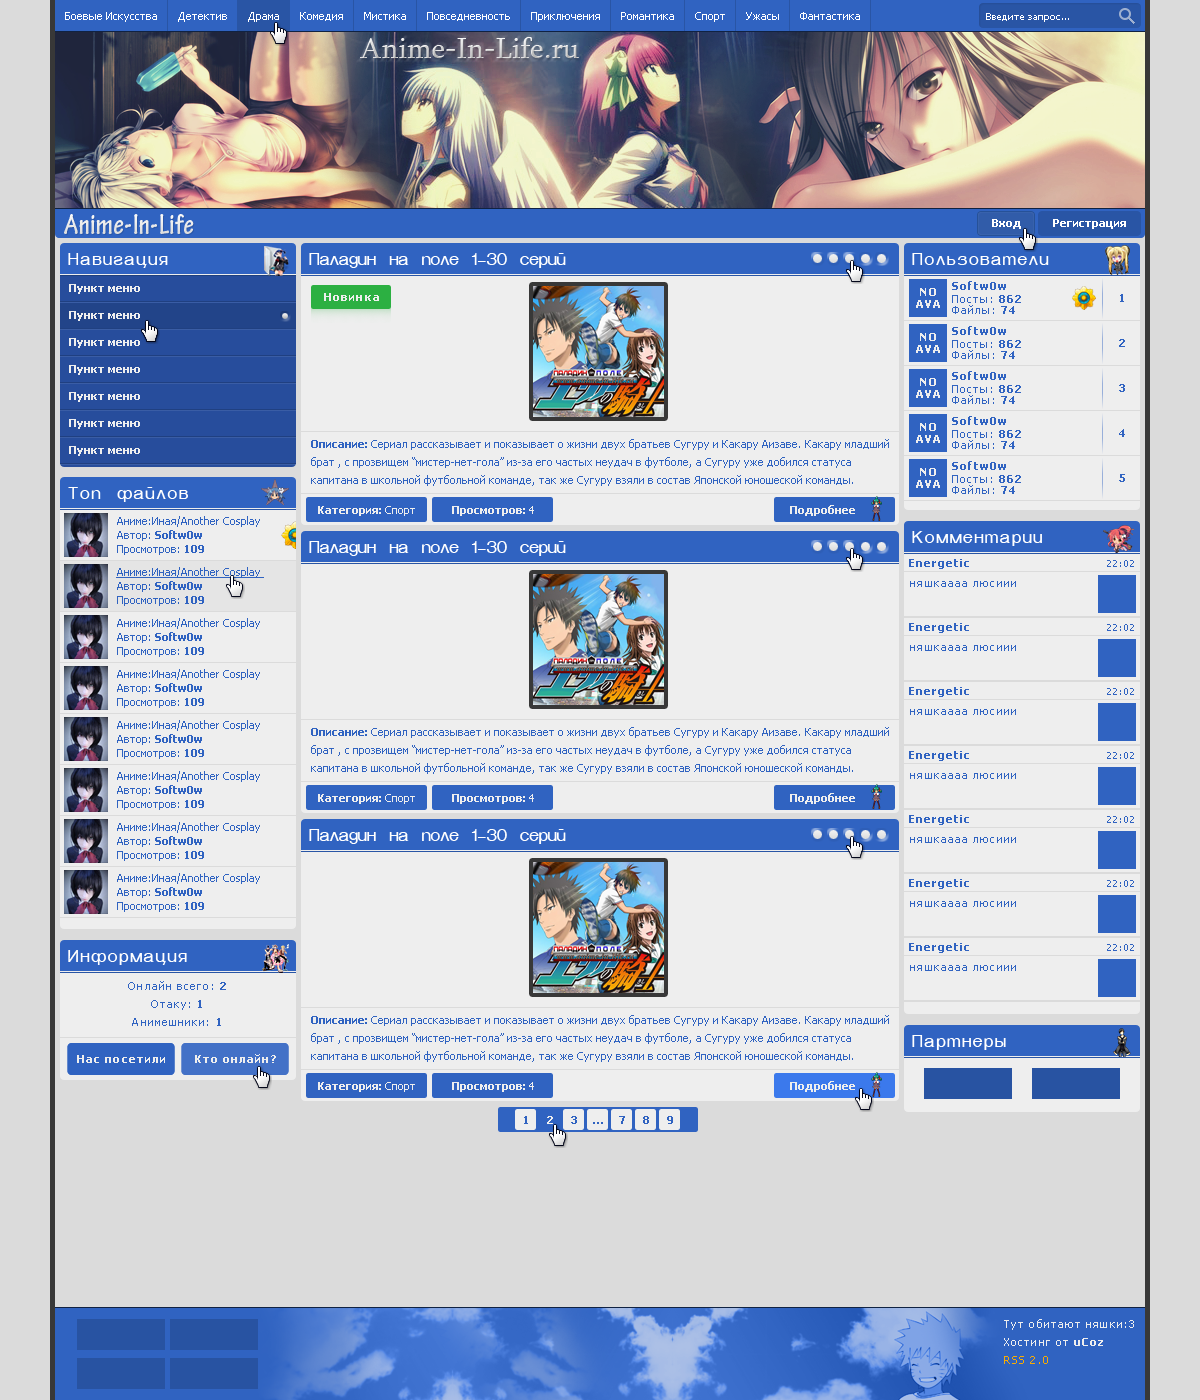Click character icon in Навигация panel header
The width and height of the screenshot is (1200, 1400).
click(x=275, y=259)
